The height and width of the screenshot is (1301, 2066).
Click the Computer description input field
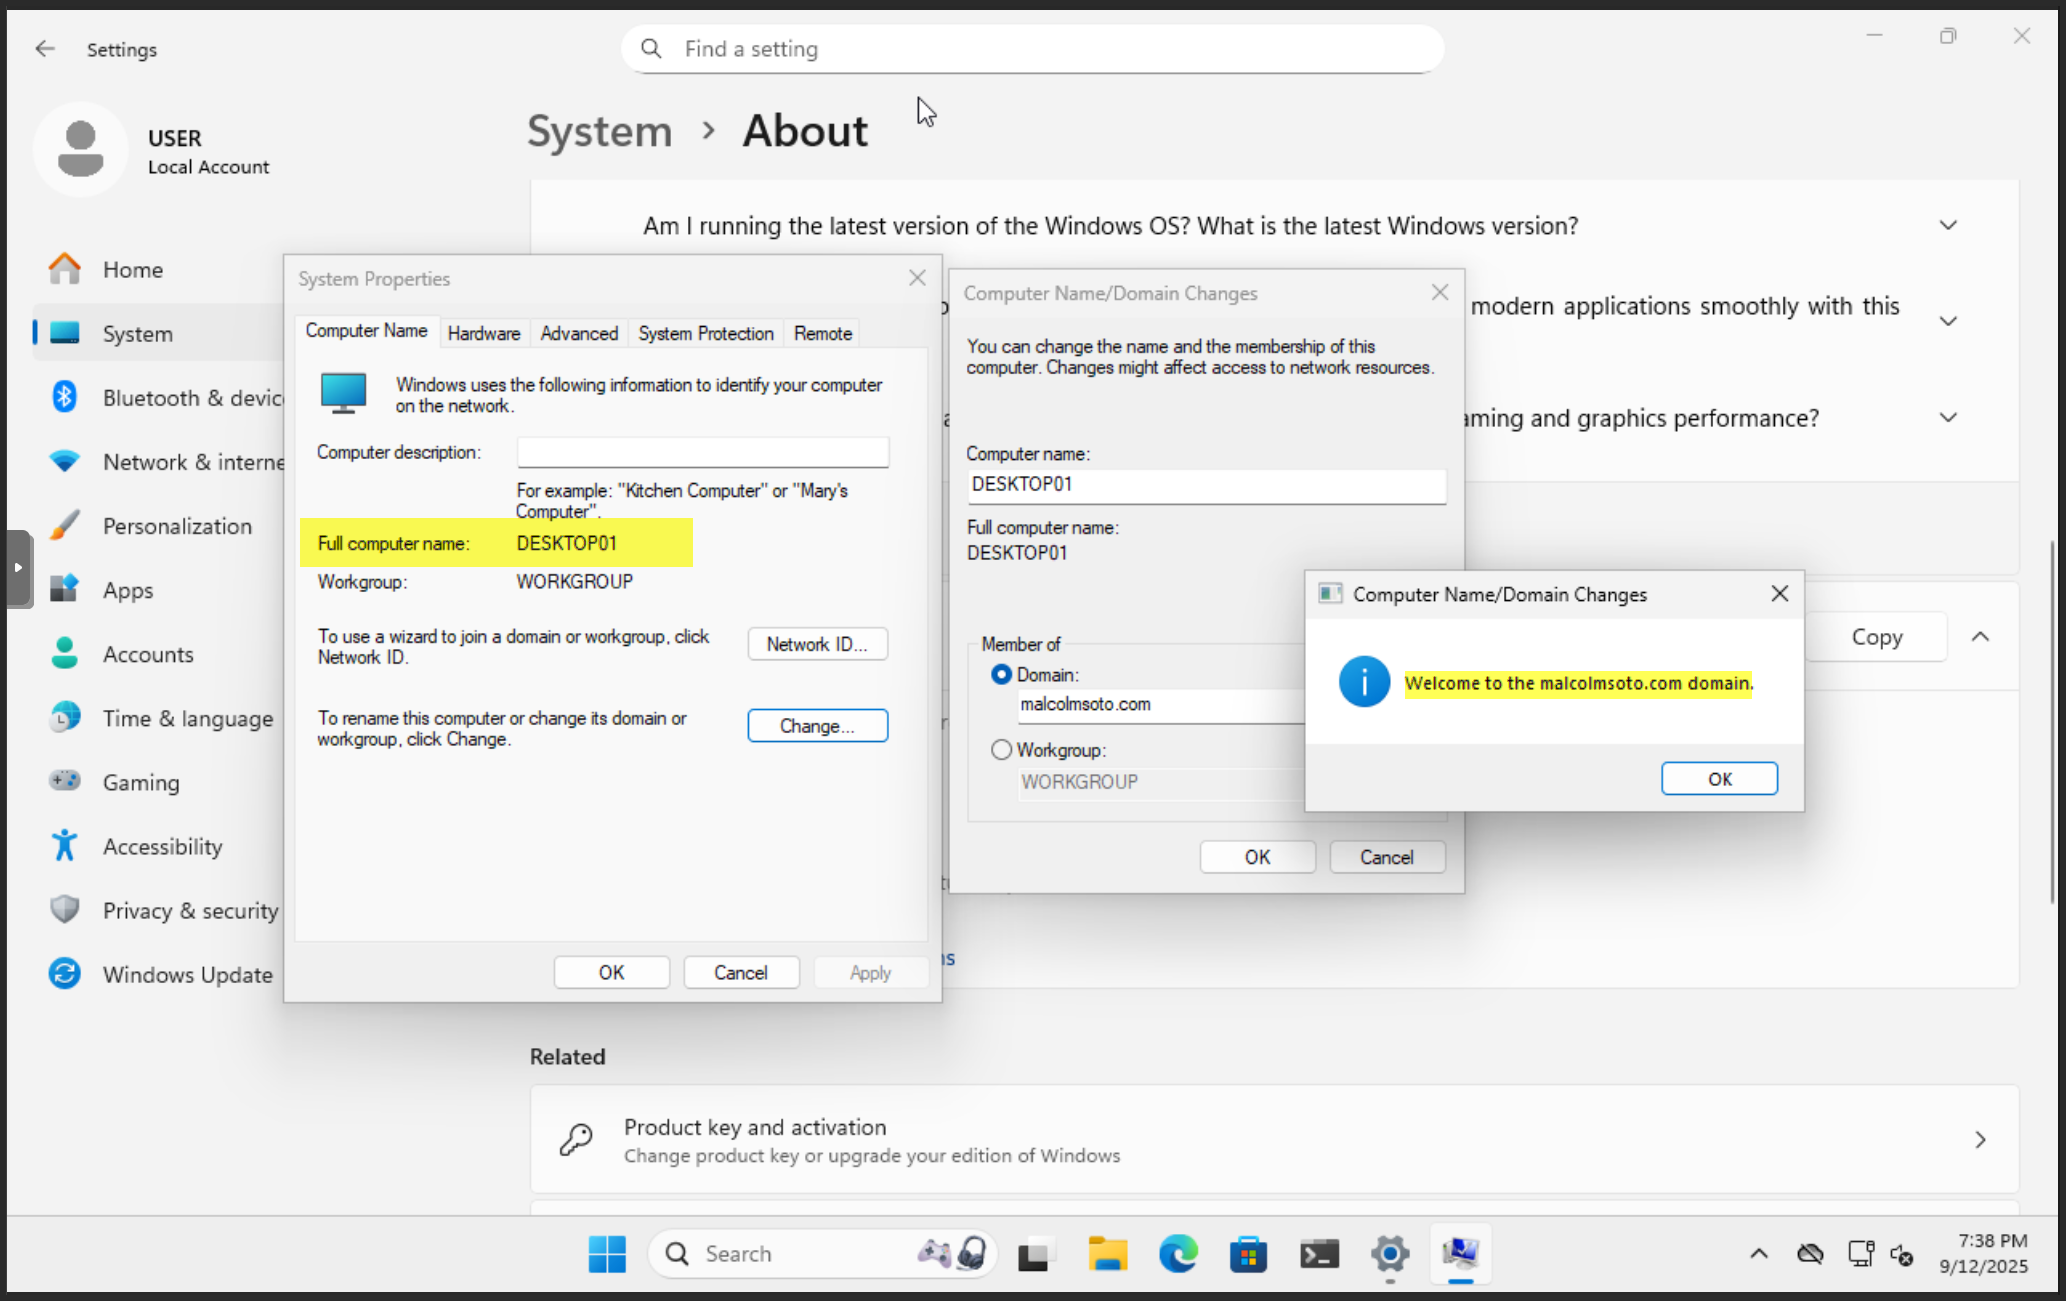[x=702, y=452]
